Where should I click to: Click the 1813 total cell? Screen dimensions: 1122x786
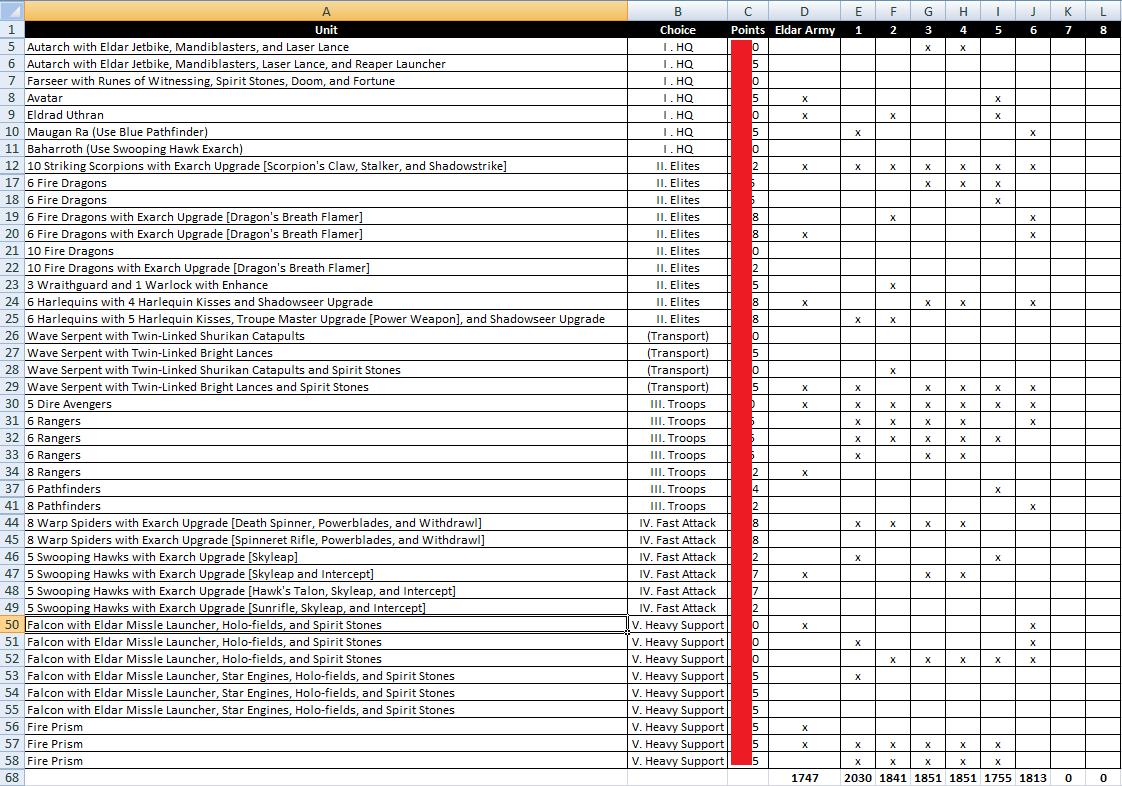1033,778
